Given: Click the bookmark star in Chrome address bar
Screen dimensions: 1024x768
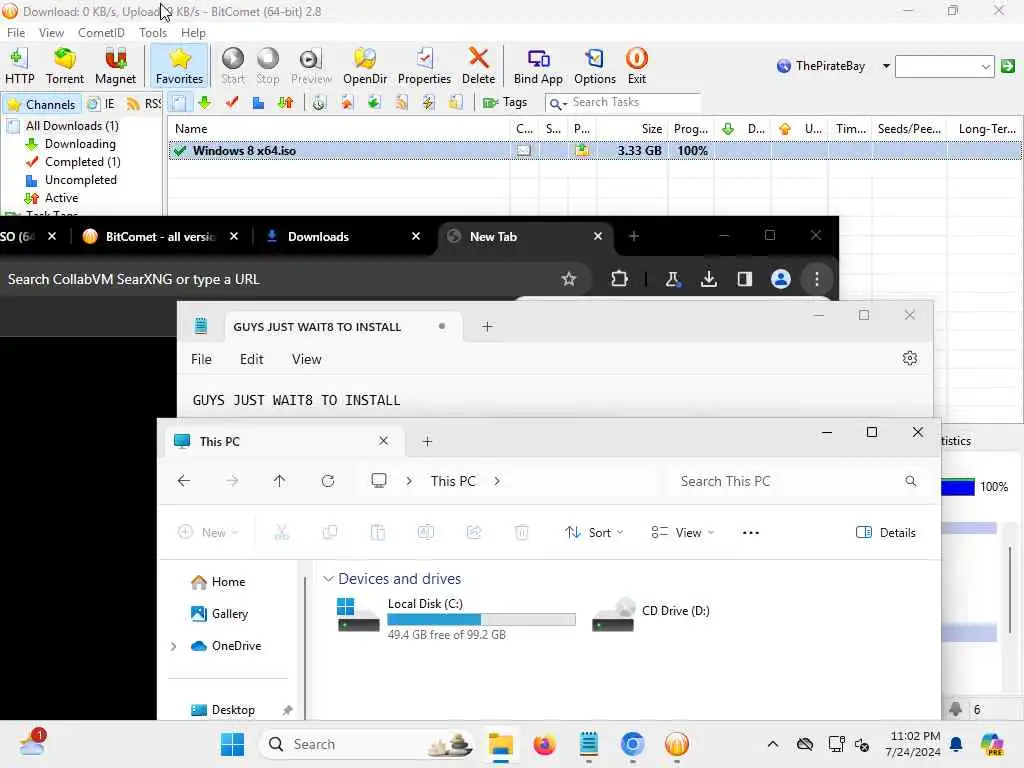Looking at the screenshot, I should 568,280.
